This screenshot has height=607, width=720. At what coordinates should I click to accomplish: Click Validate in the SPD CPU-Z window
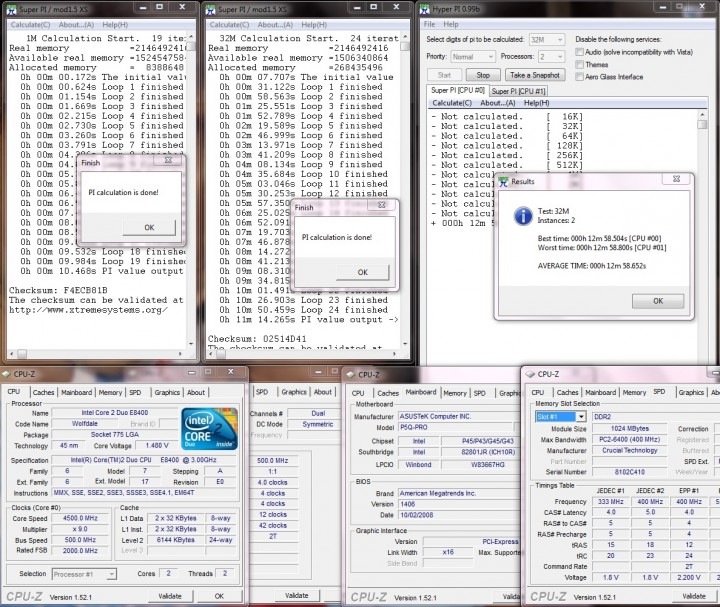point(694,596)
